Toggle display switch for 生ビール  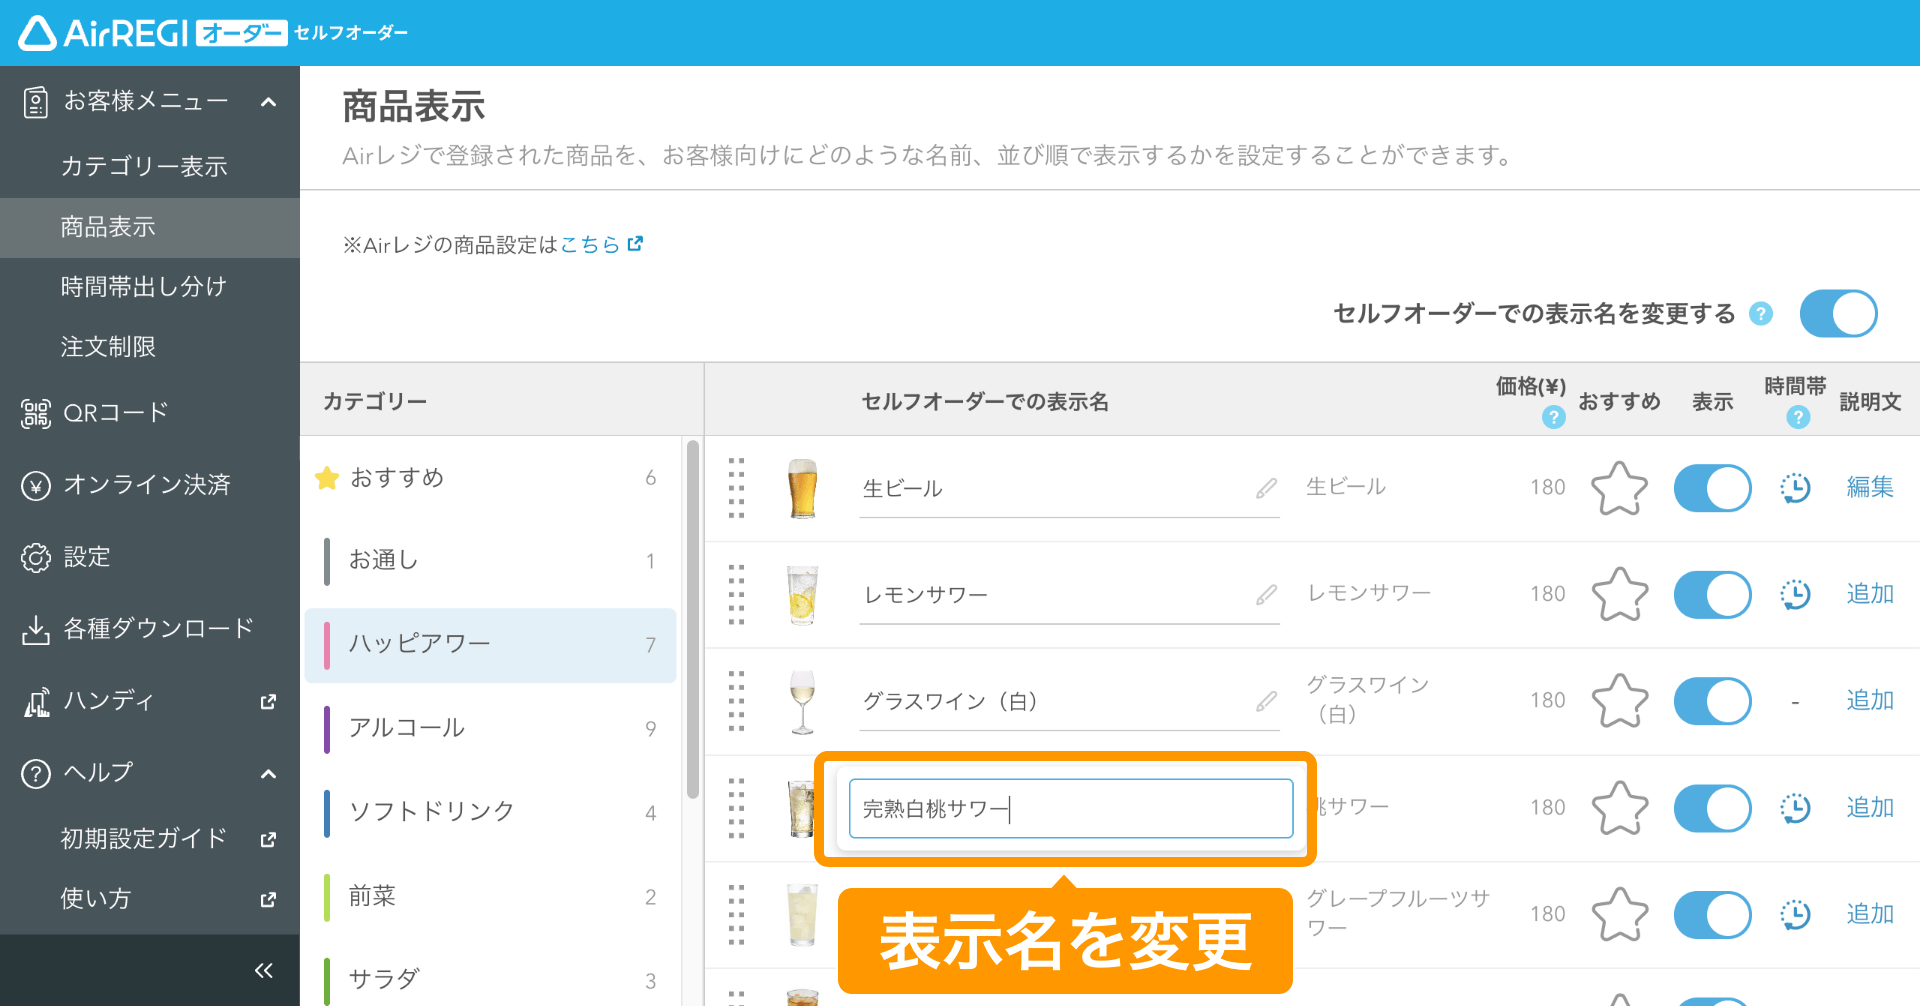tap(1712, 488)
